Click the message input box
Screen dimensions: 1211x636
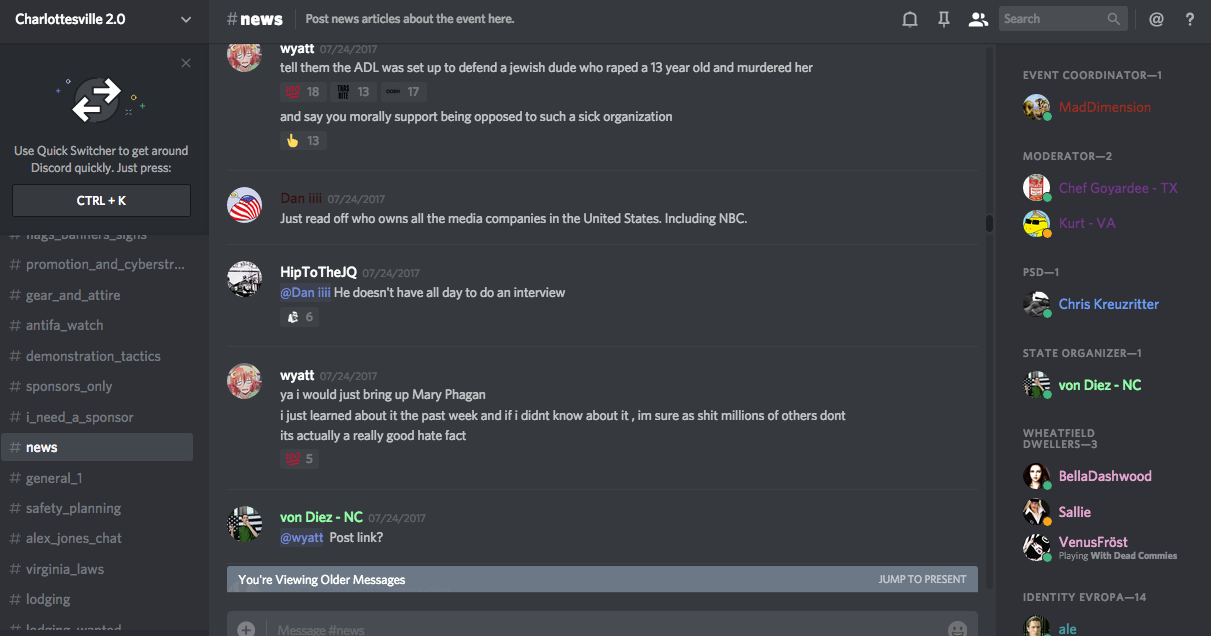pyautogui.click(x=600, y=629)
